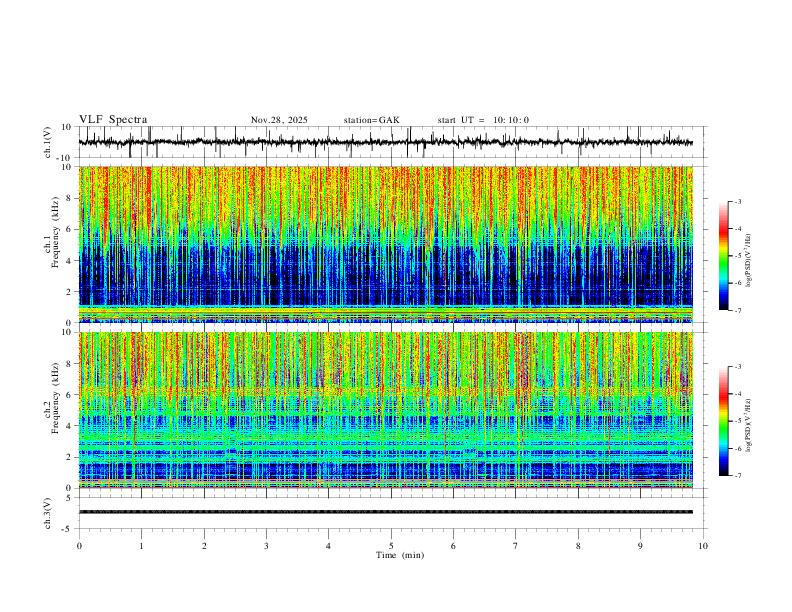Click the ch.1 spectrogram color scale bar
The height and width of the screenshot is (612, 792).
tap(724, 256)
